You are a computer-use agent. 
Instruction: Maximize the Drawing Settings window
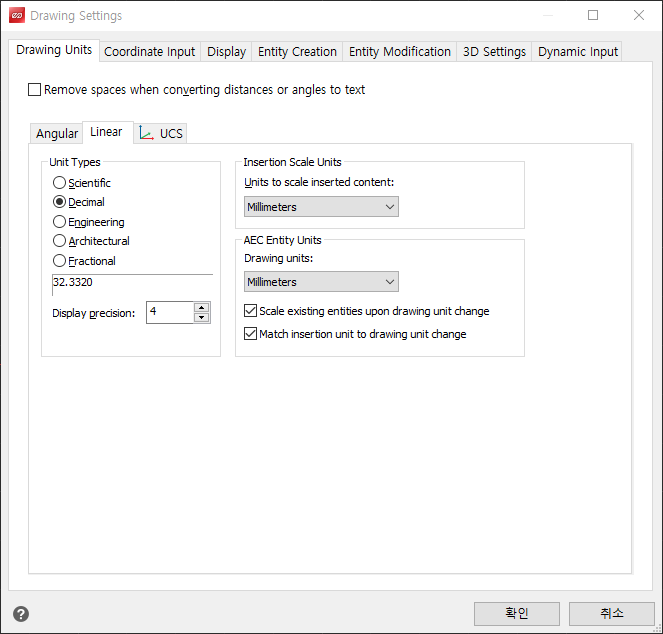click(x=593, y=16)
